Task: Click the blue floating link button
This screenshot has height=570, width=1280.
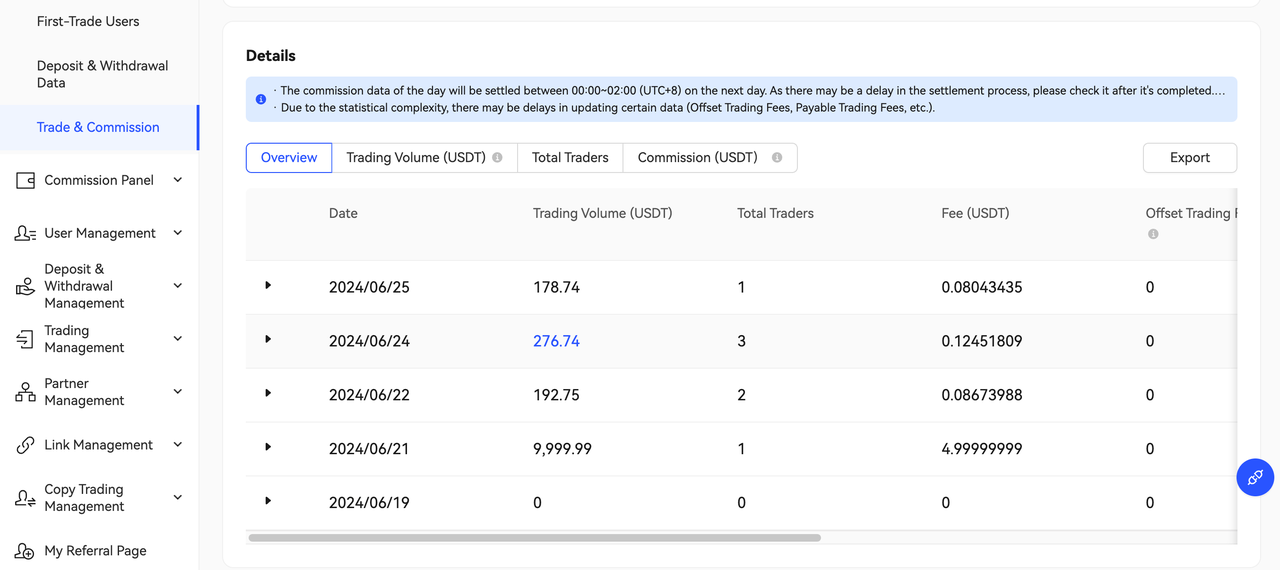Action: [1255, 477]
